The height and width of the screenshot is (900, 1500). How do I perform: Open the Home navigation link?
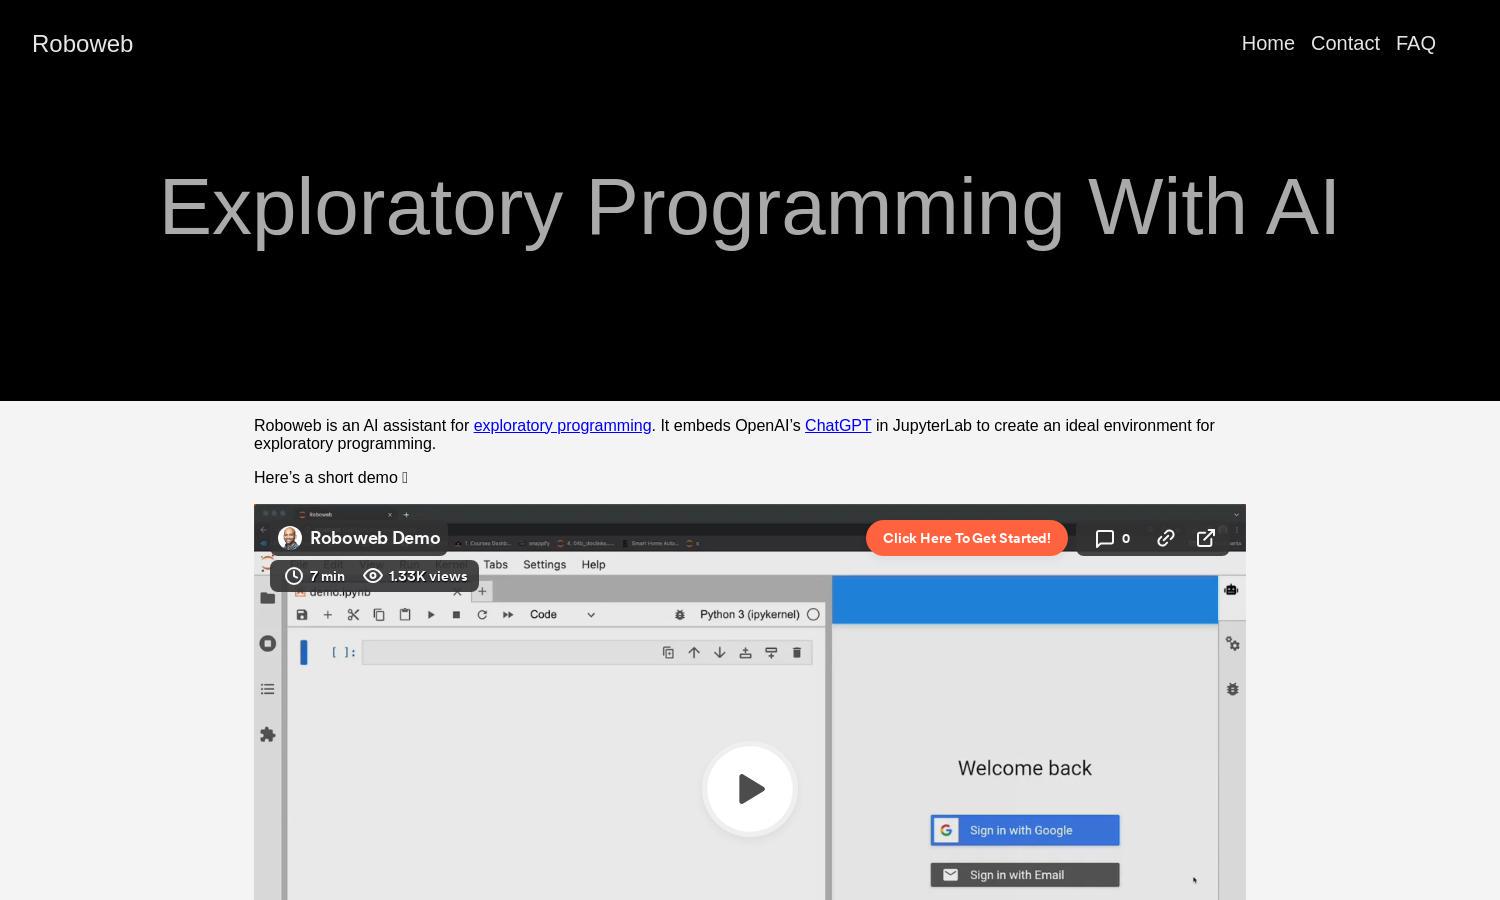(1268, 43)
